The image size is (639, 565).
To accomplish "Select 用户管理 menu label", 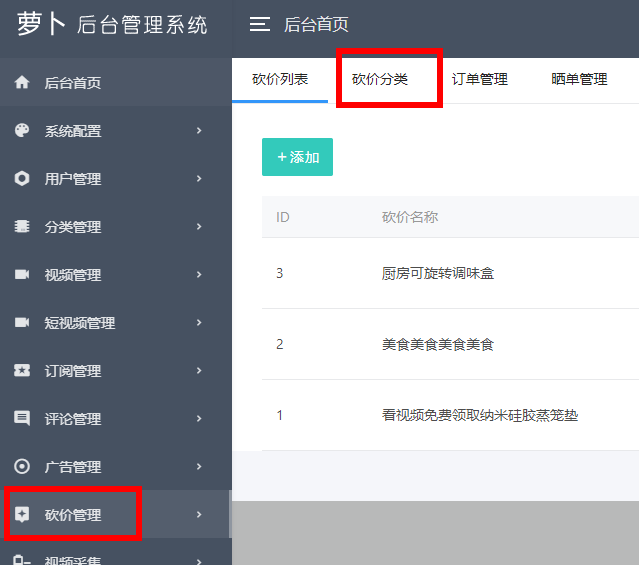I will point(73,179).
